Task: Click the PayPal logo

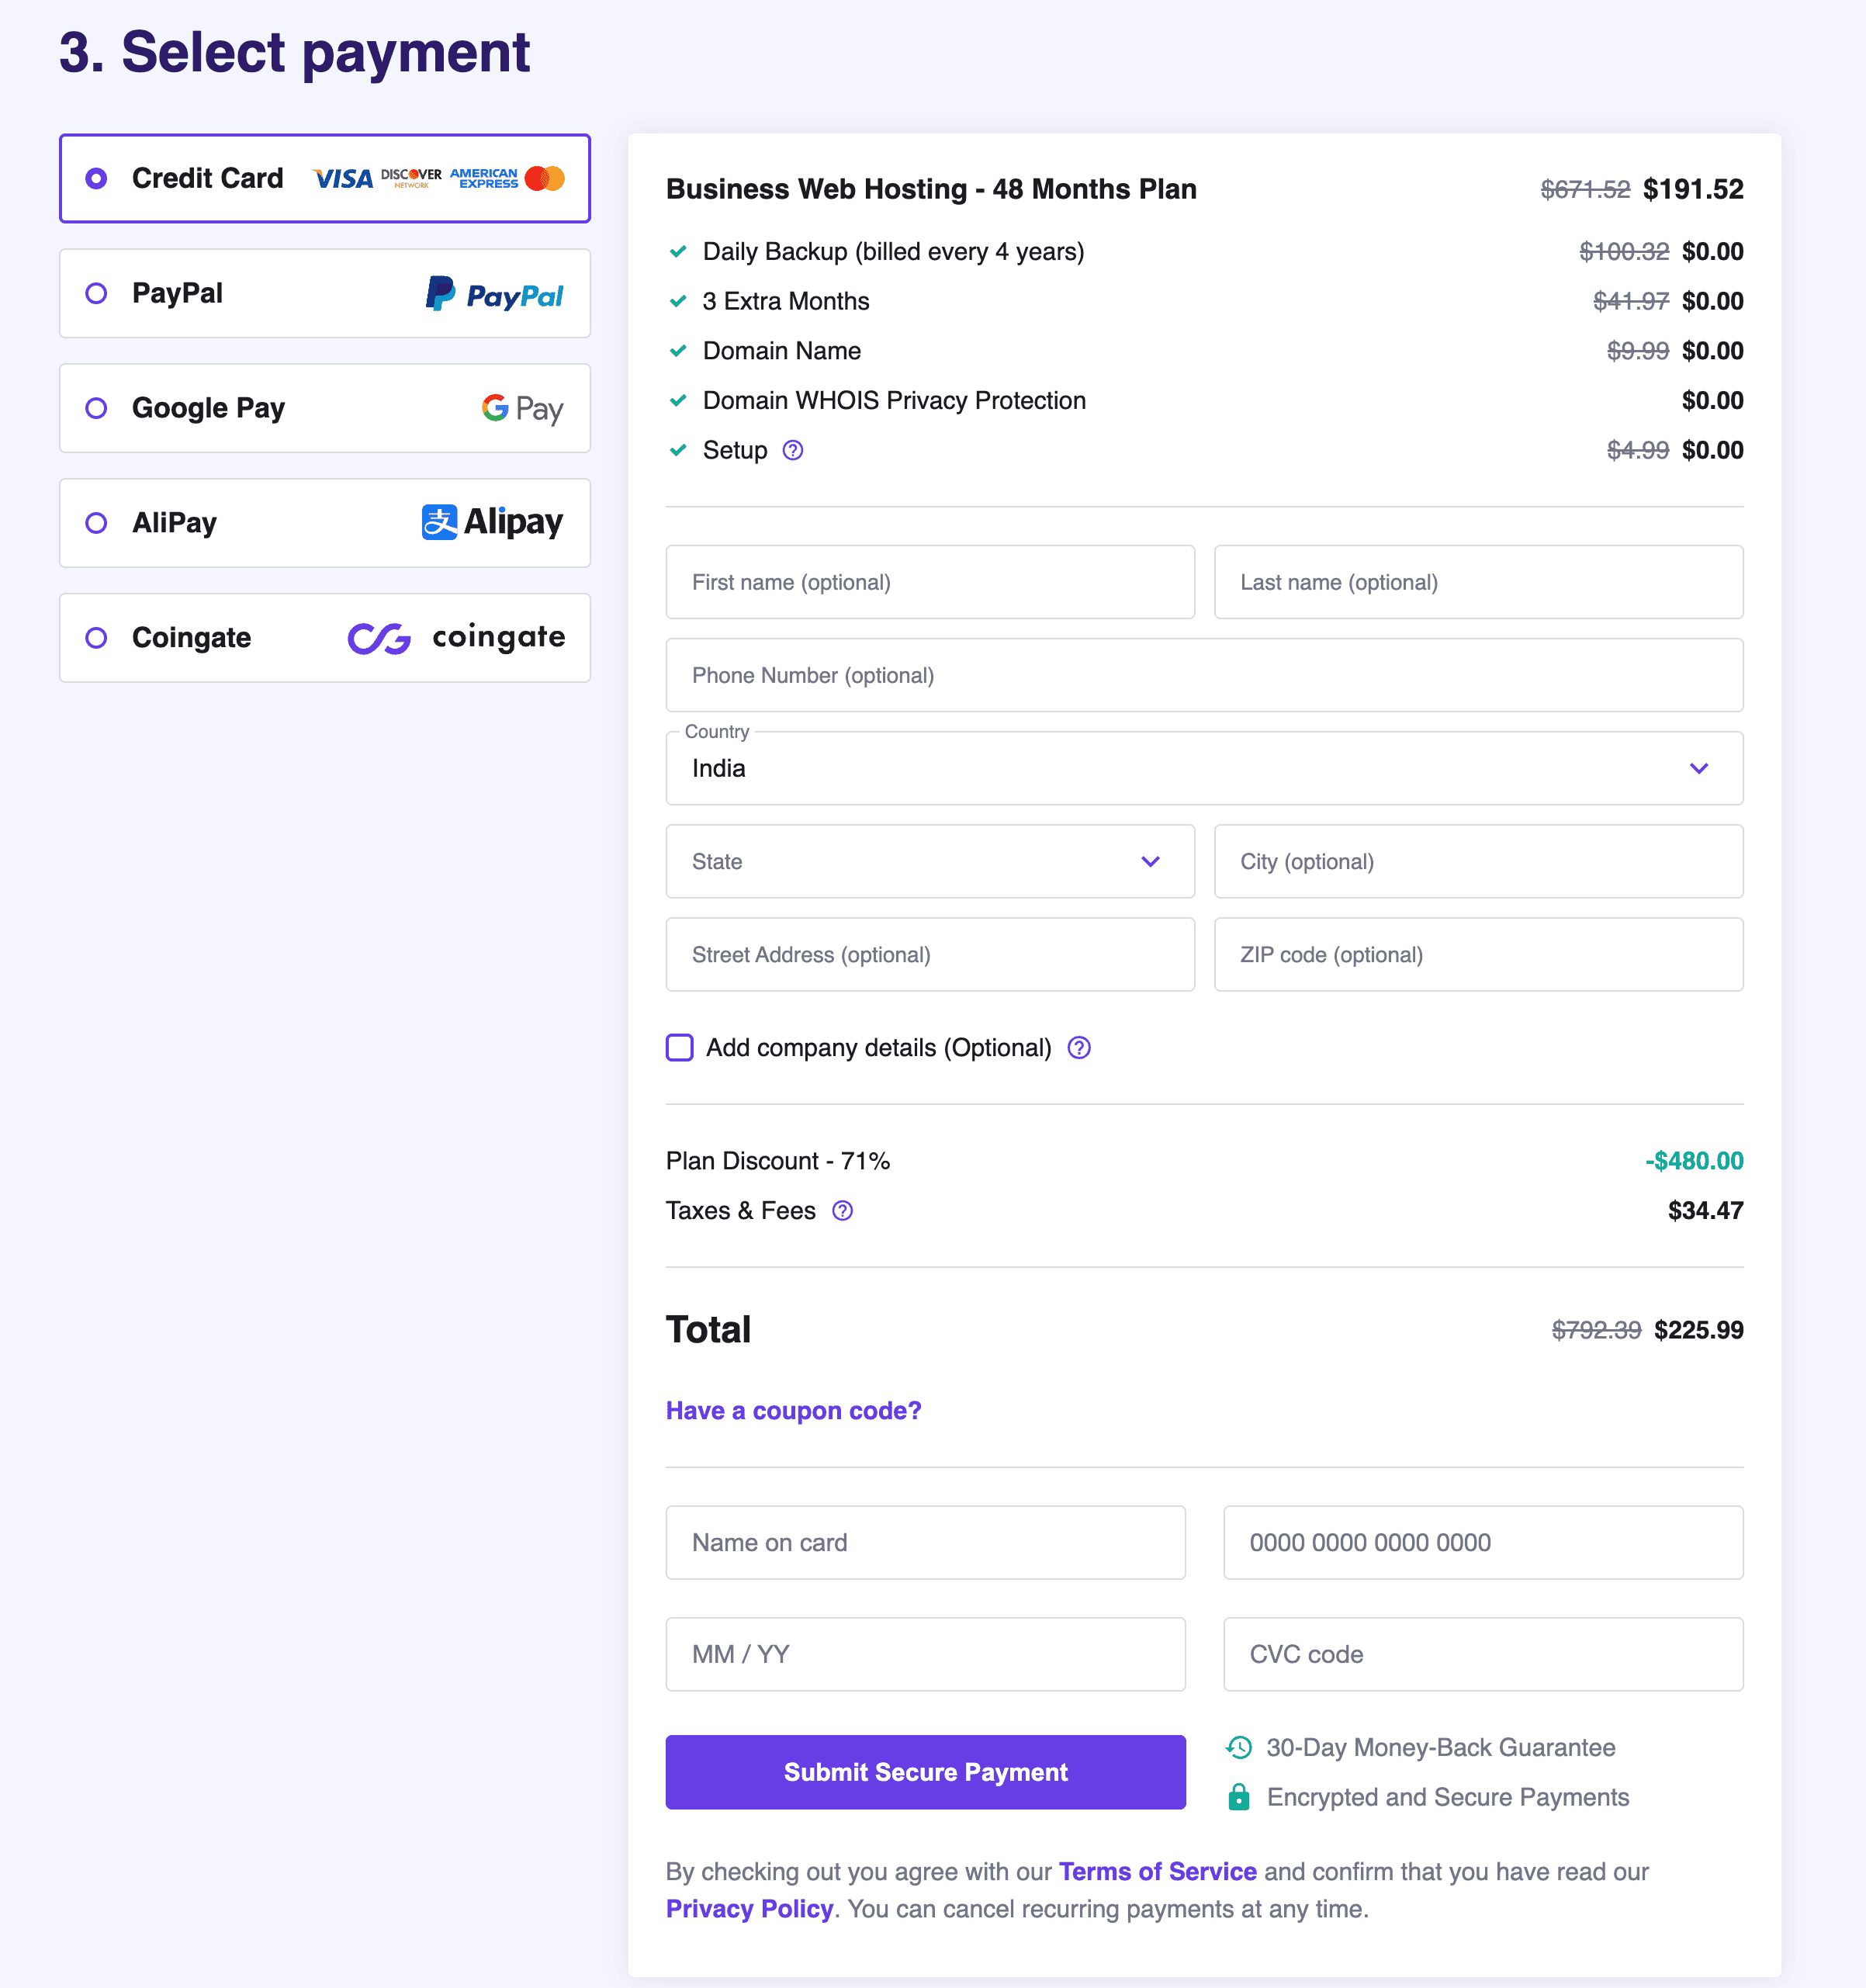Action: coord(494,294)
